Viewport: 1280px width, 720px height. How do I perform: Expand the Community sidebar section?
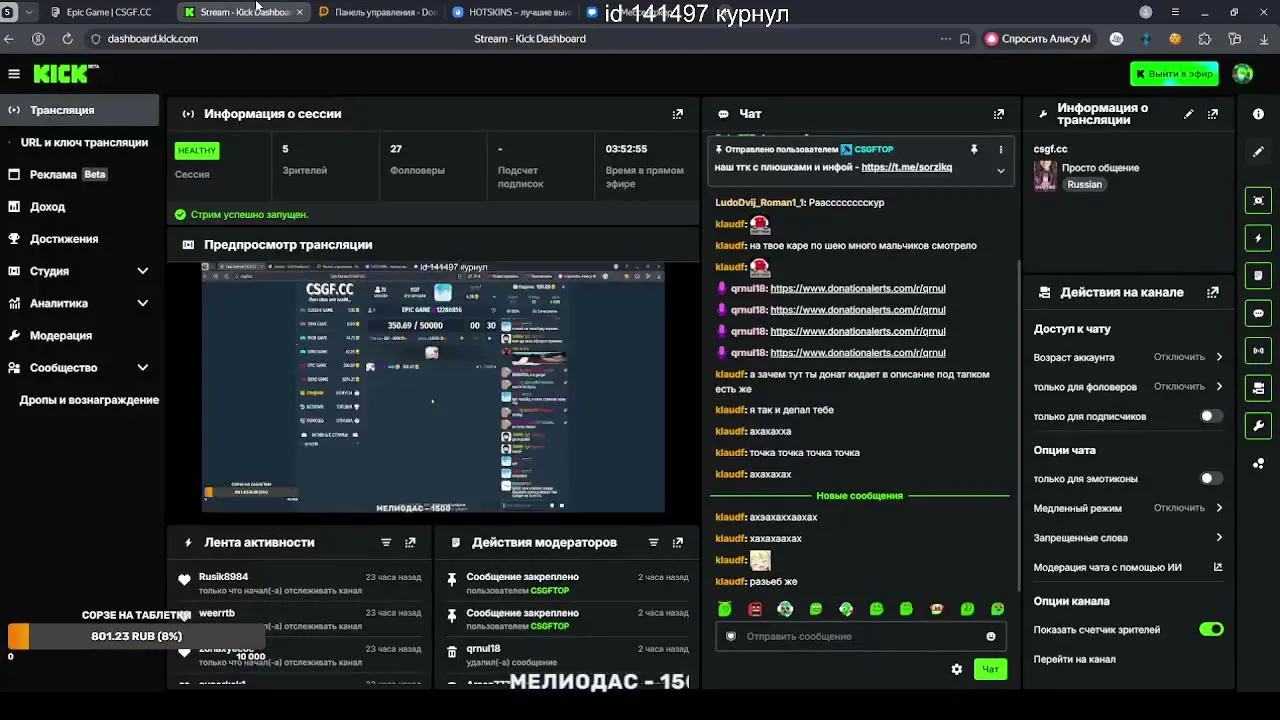click(x=142, y=368)
